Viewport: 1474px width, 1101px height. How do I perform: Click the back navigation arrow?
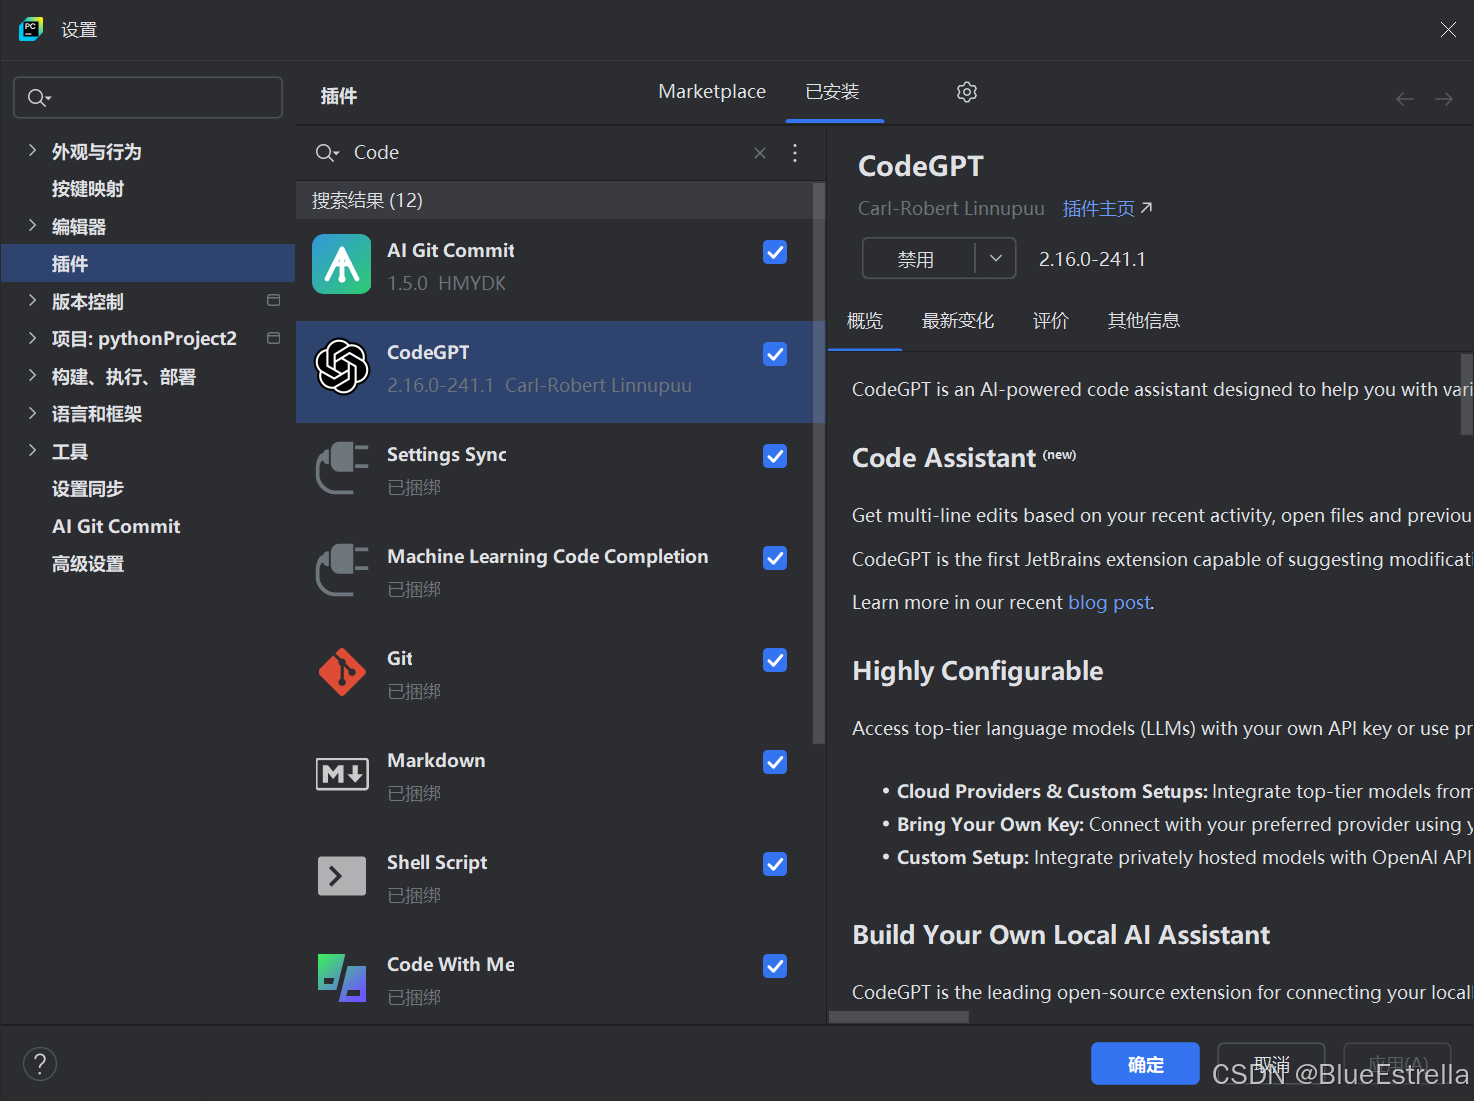tap(1405, 98)
